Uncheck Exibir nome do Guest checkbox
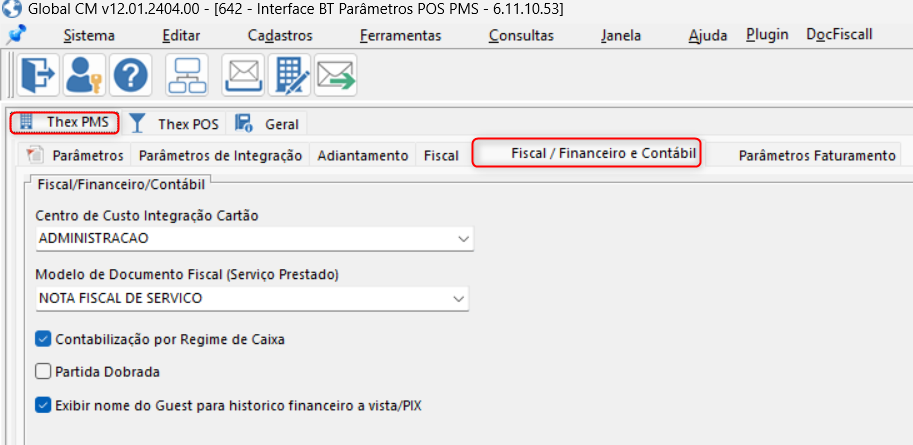Screen dimensions: 913x445 (x=43, y=405)
